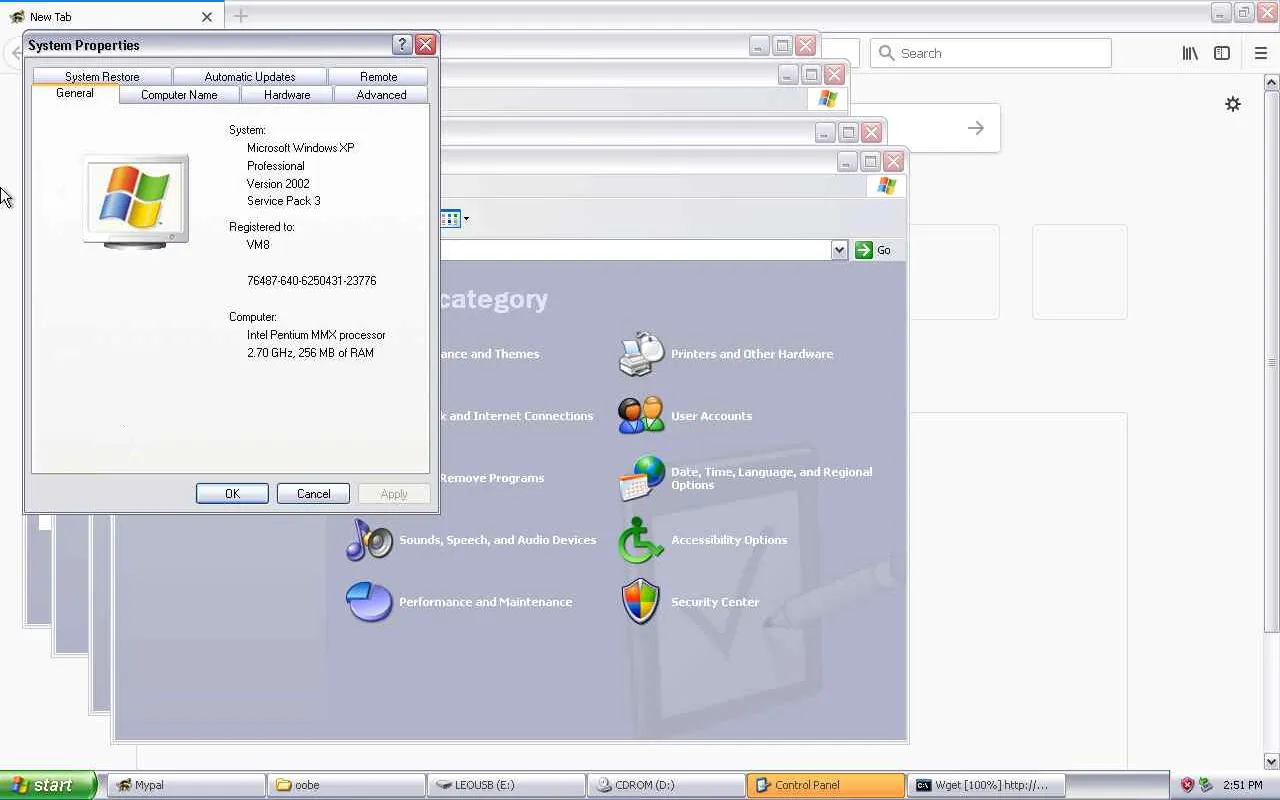This screenshot has height=800, width=1280.
Task: Click the User Accounts people icon
Action: click(641, 415)
